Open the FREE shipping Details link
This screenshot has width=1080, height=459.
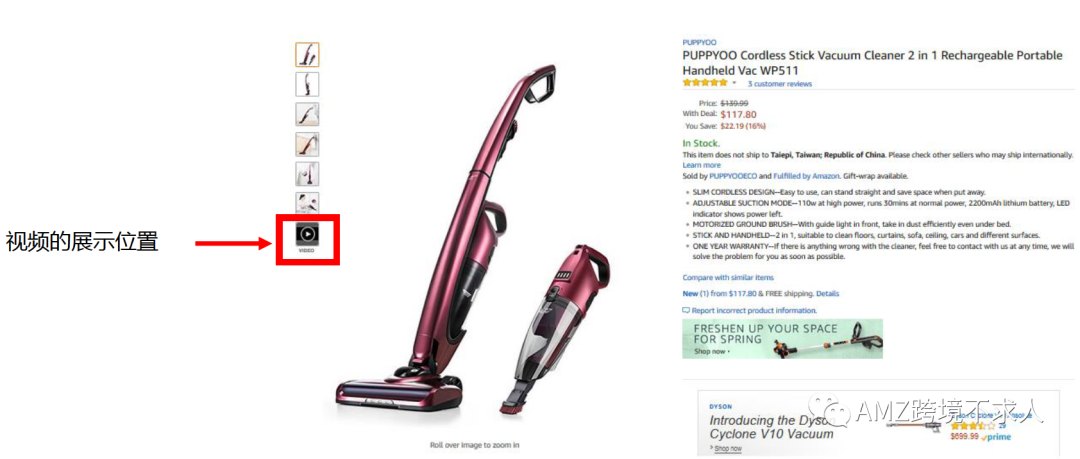pos(828,294)
